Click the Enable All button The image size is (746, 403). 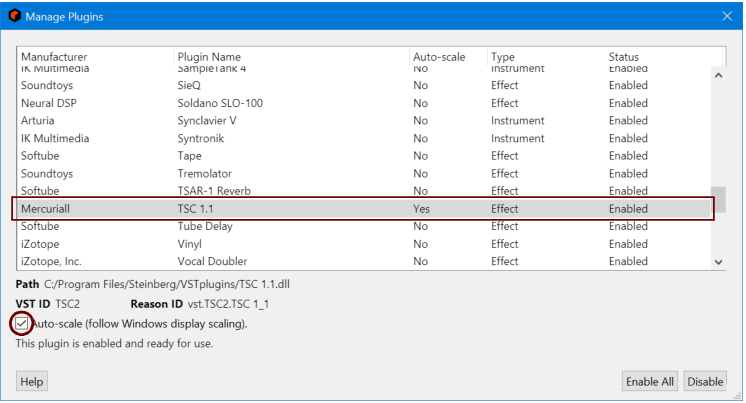coord(650,382)
